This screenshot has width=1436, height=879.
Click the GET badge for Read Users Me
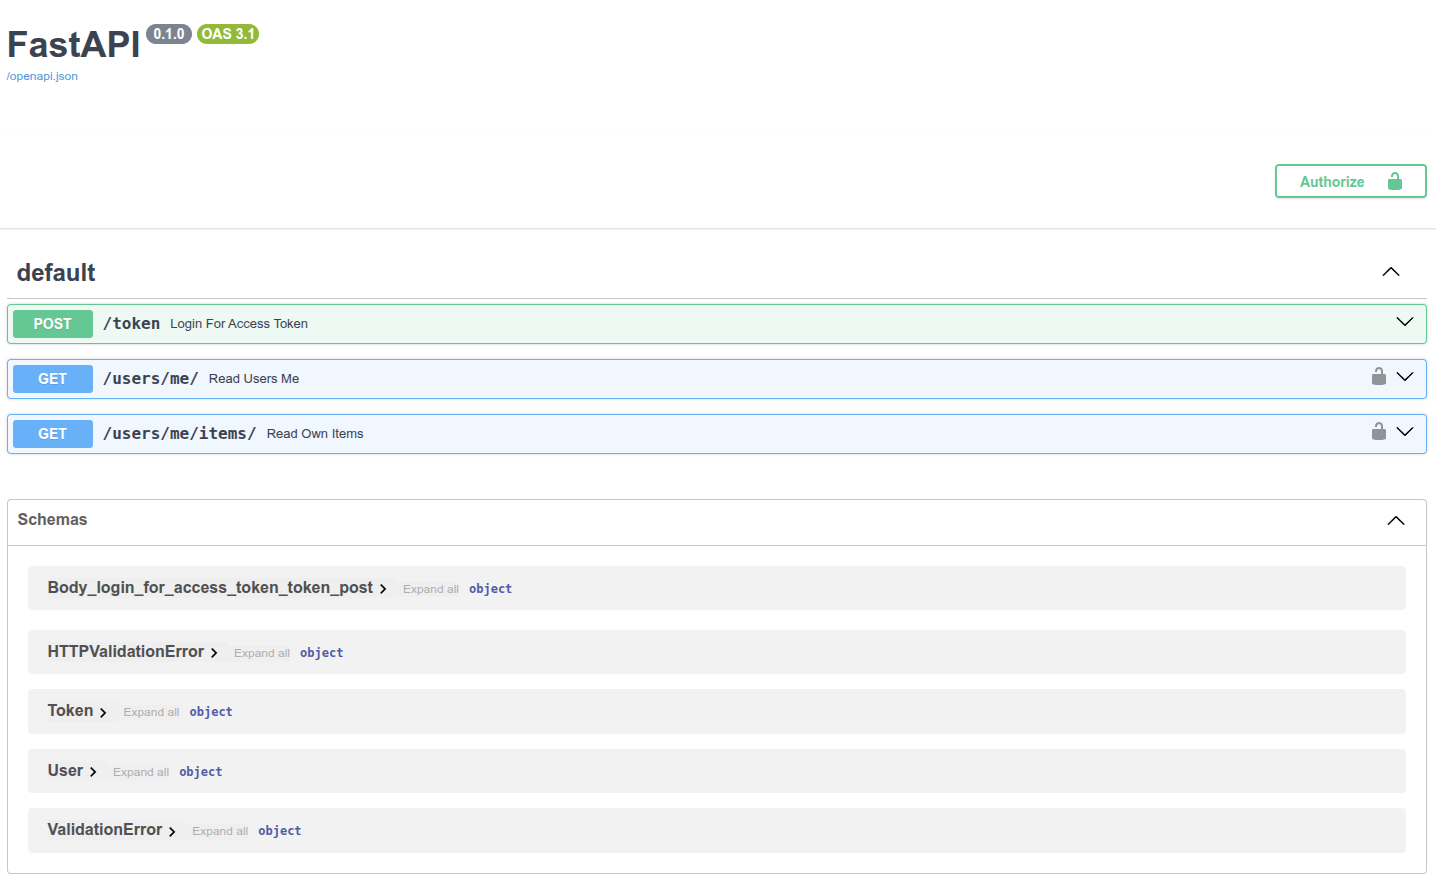click(53, 379)
